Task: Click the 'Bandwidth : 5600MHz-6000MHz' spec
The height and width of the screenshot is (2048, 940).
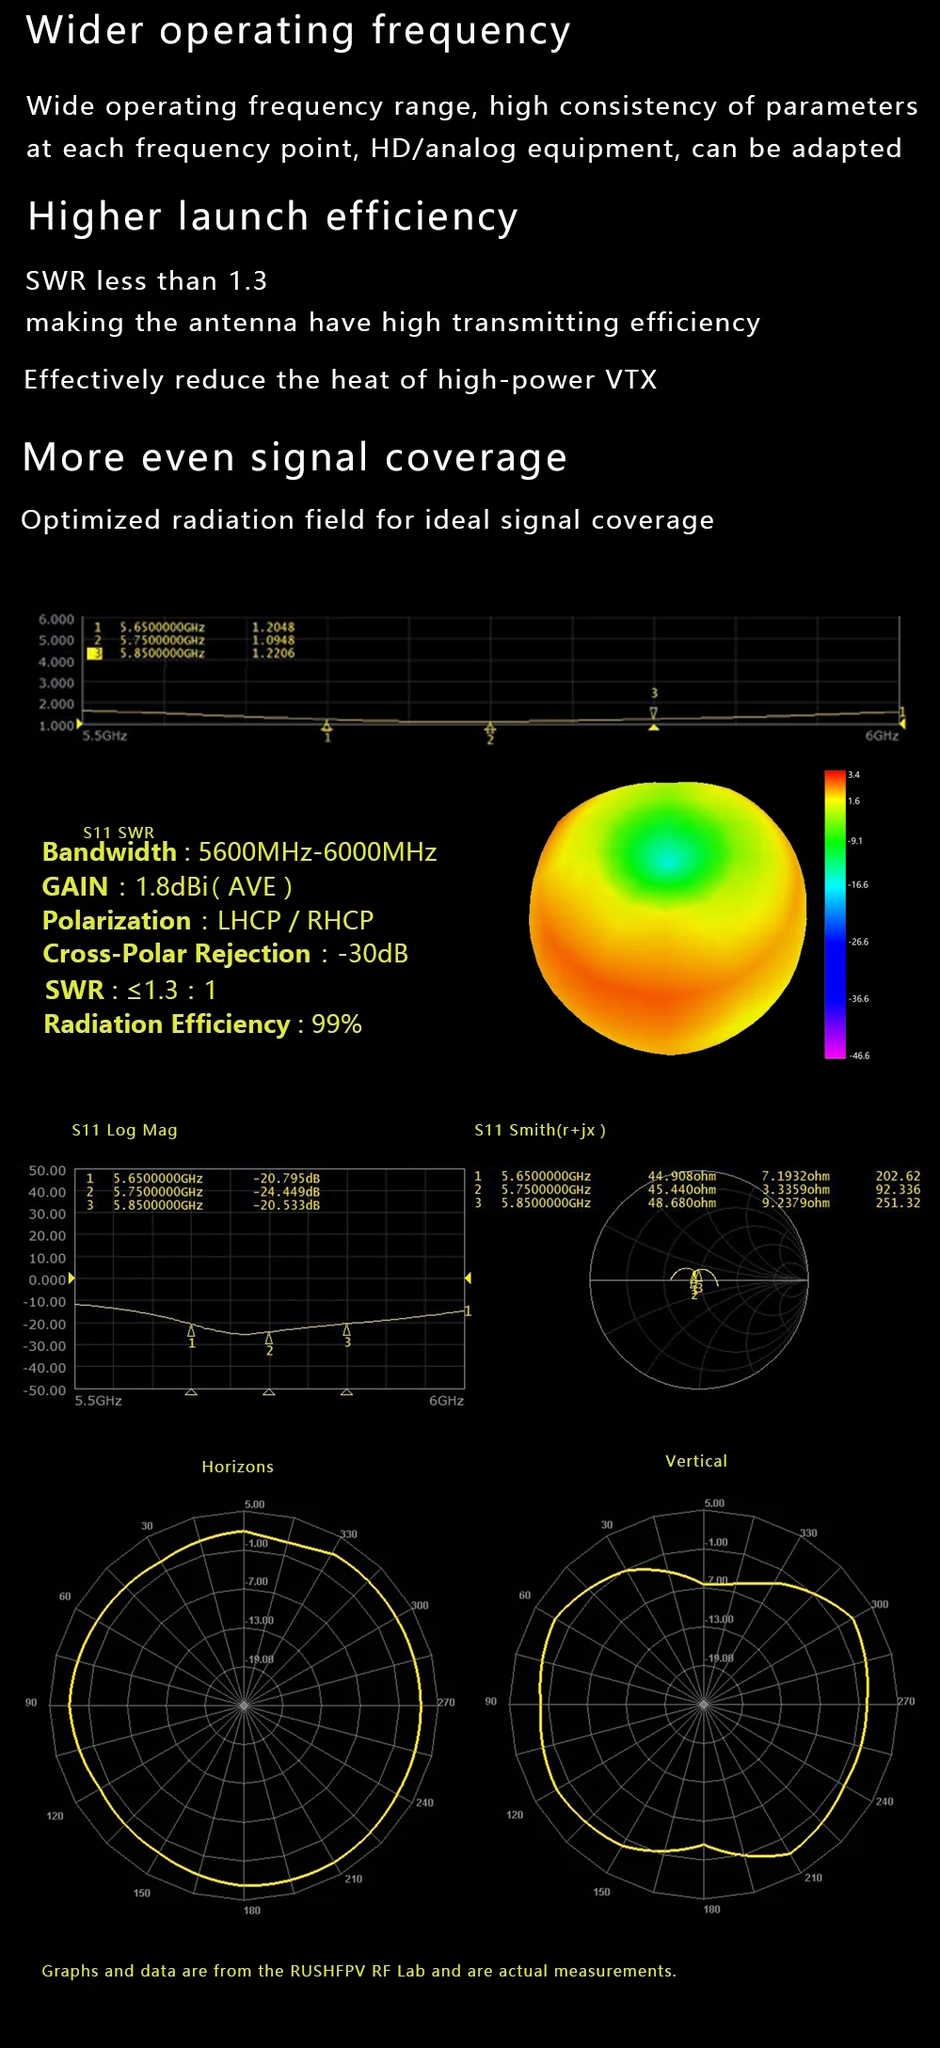Action: point(239,852)
